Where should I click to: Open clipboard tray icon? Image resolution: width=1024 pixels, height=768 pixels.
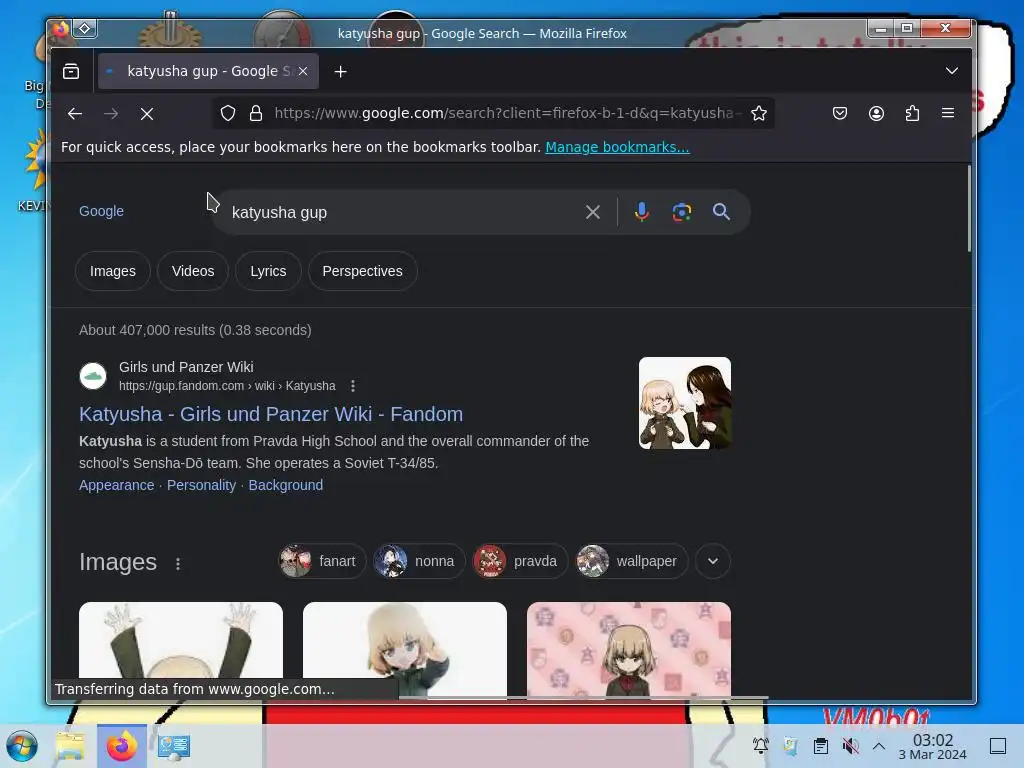pyautogui.click(x=820, y=745)
